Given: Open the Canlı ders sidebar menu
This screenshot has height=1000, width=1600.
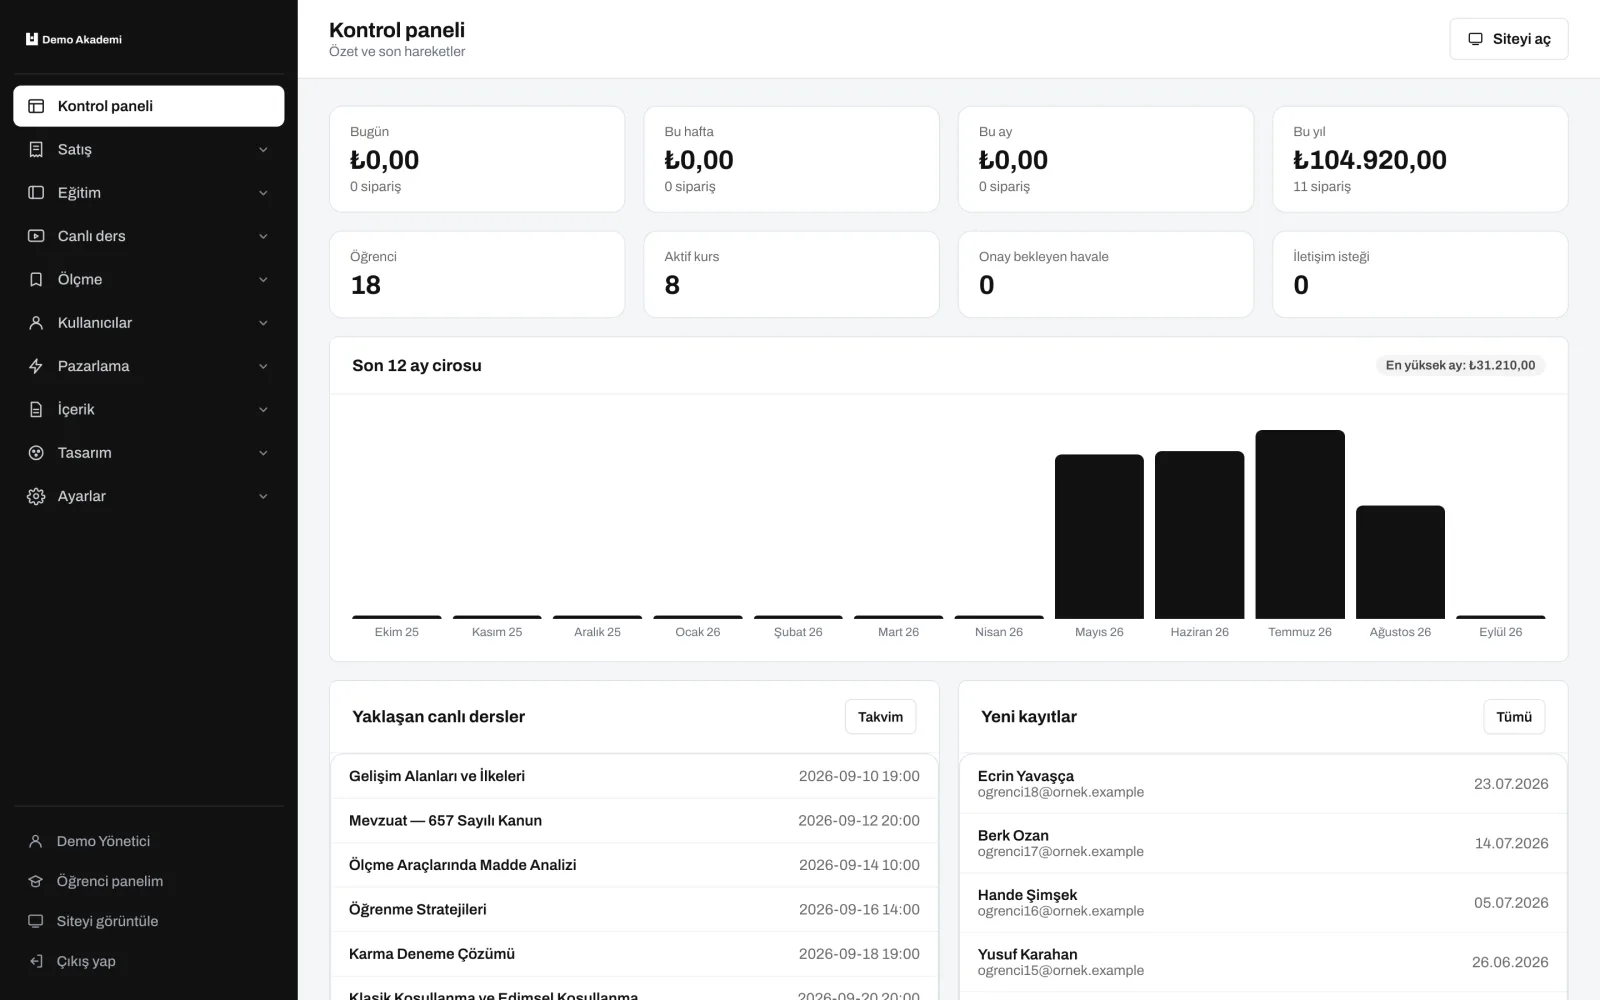Looking at the screenshot, I should 149,236.
